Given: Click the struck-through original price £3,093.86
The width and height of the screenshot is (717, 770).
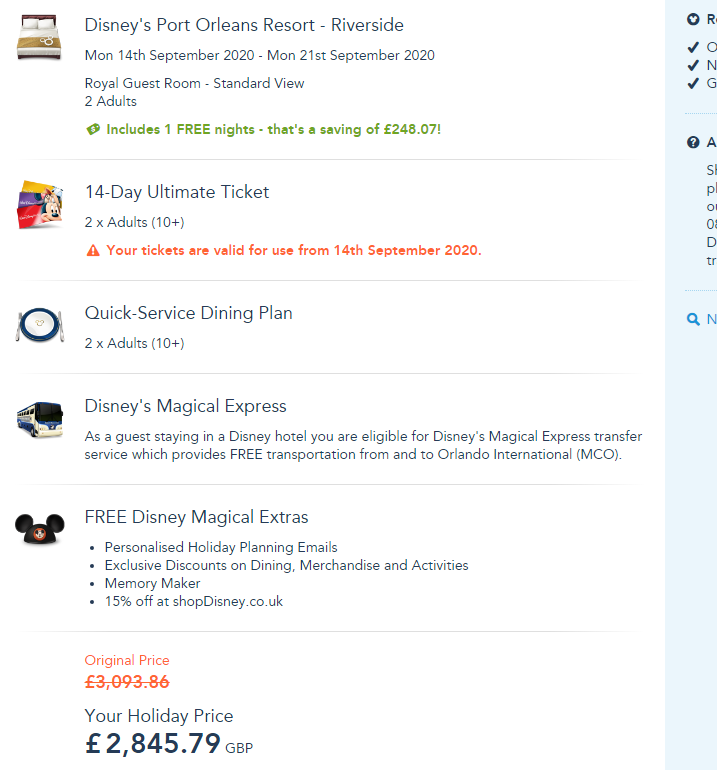Looking at the screenshot, I should point(127,682).
